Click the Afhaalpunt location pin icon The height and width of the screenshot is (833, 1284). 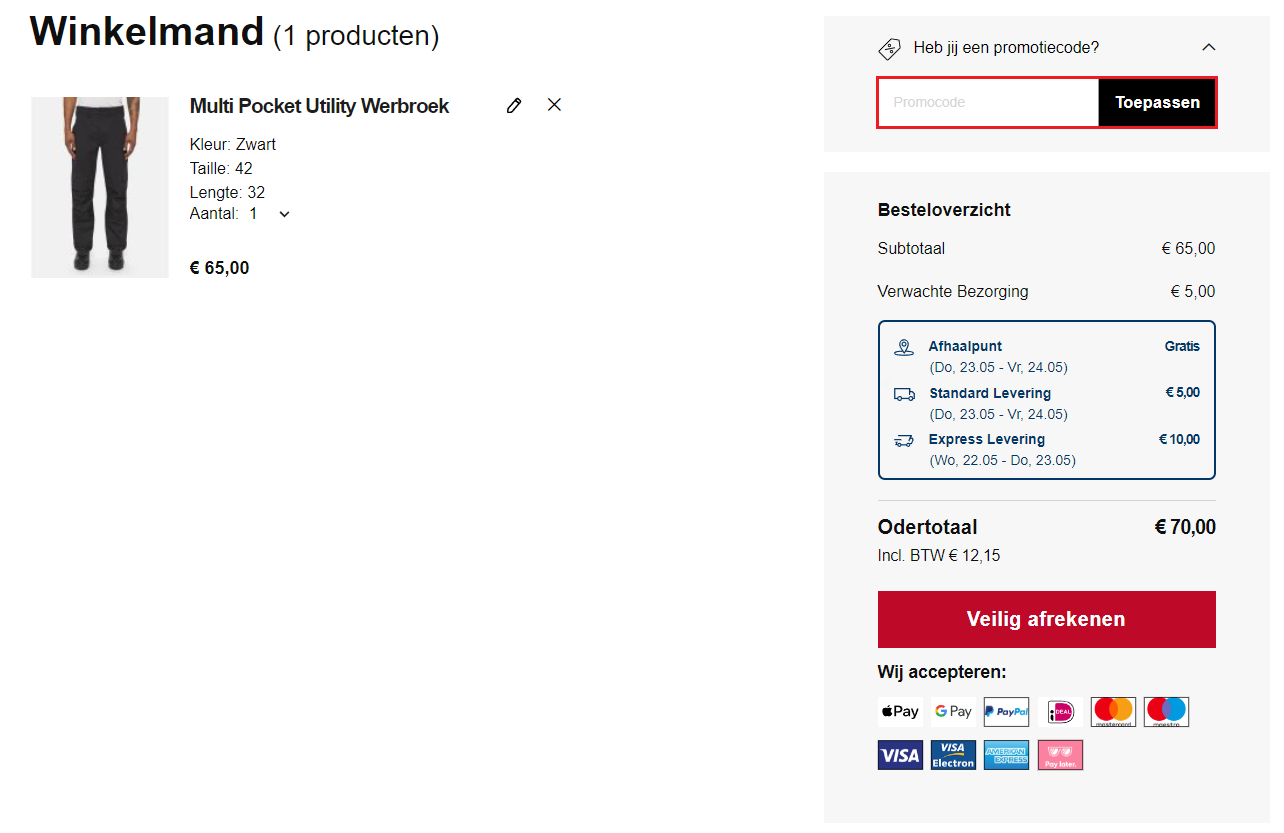904,348
